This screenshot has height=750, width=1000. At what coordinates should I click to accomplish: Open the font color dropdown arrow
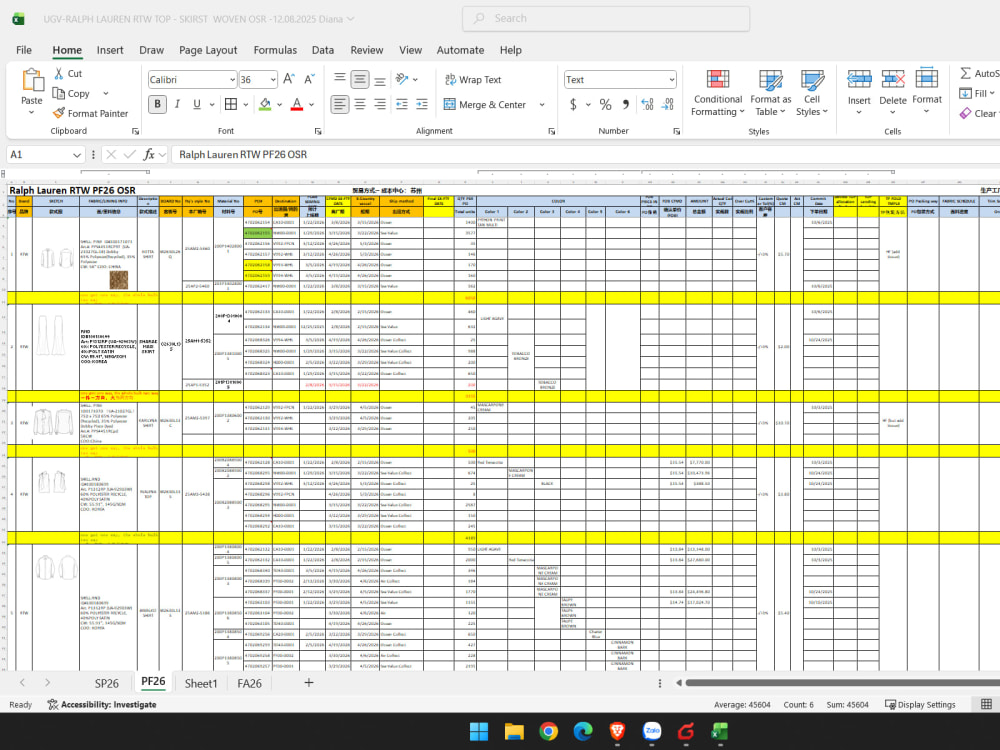(311, 105)
